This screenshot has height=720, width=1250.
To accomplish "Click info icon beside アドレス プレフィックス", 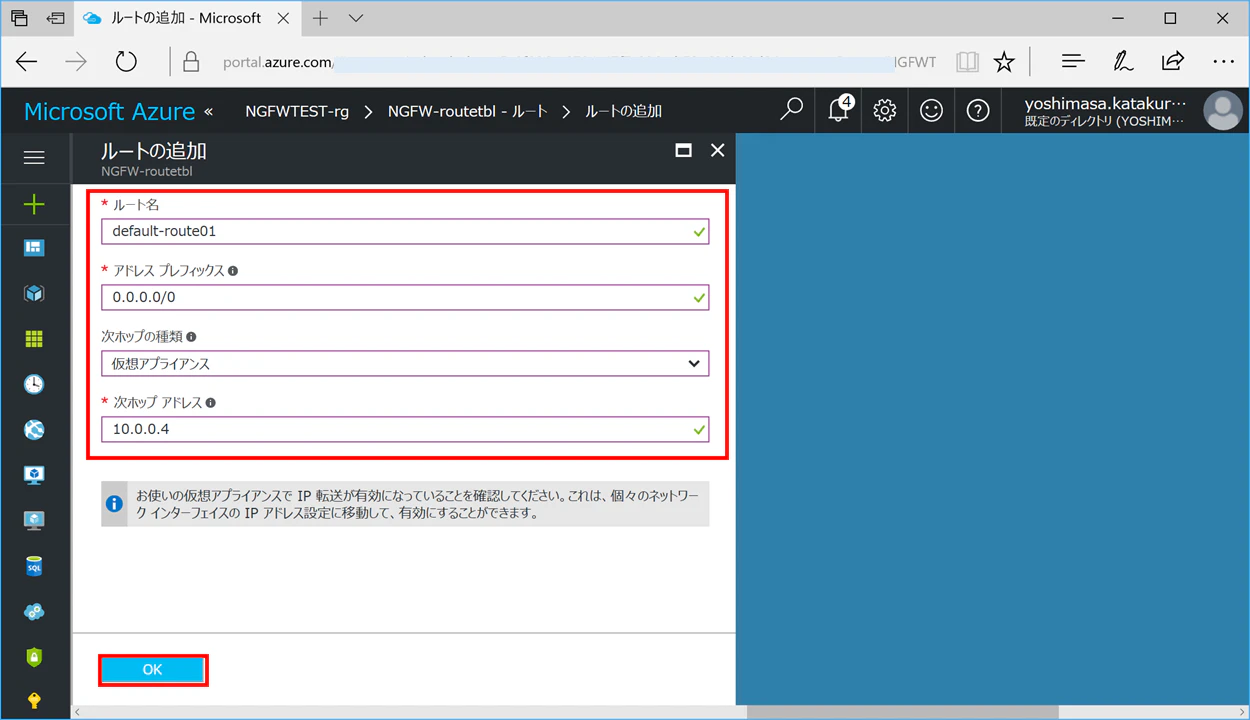I will pyautogui.click(x=233, y=271).
